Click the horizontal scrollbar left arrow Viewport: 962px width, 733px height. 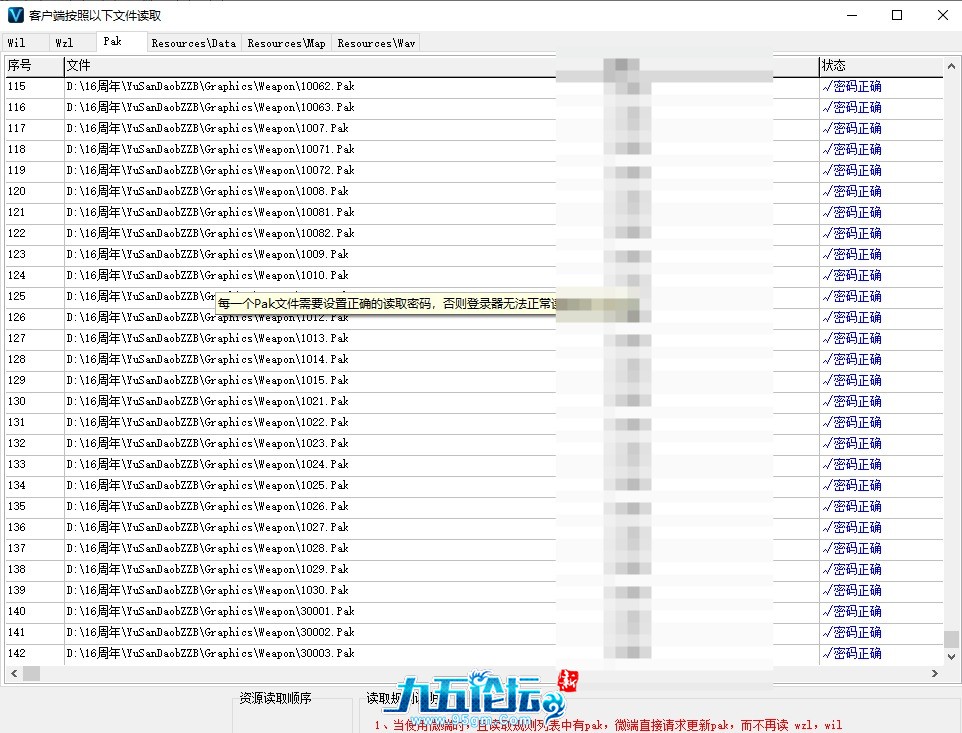[x=14, y=674]
